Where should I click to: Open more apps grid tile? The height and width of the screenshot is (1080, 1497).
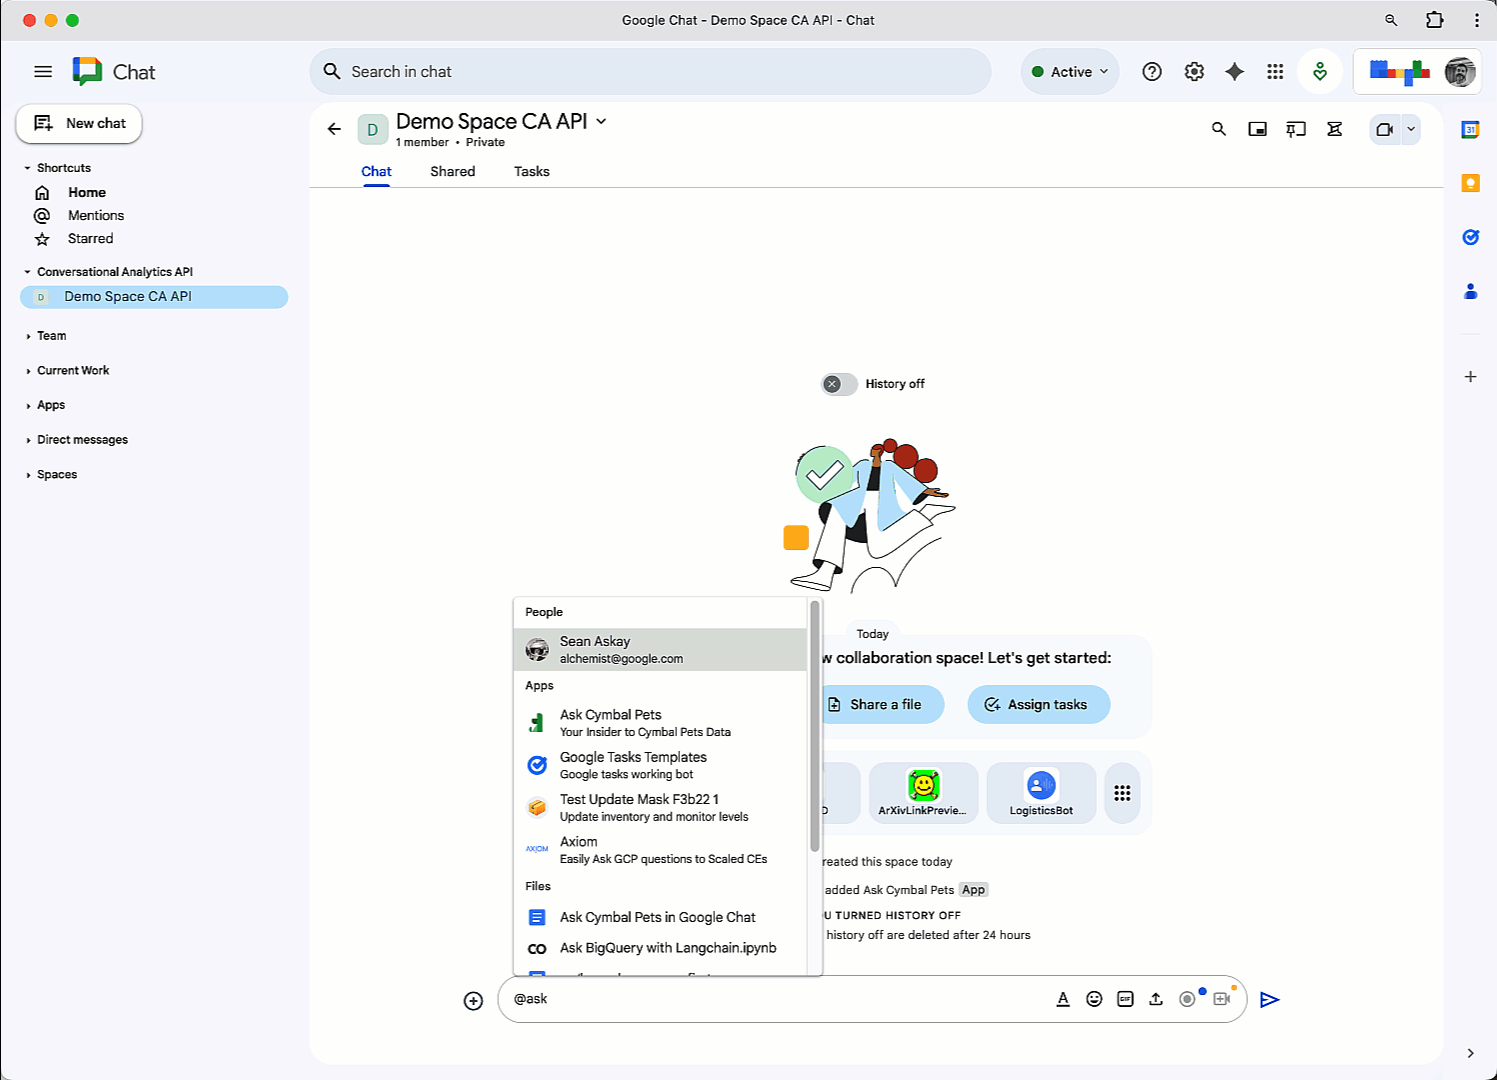[x=1122, y=793]
